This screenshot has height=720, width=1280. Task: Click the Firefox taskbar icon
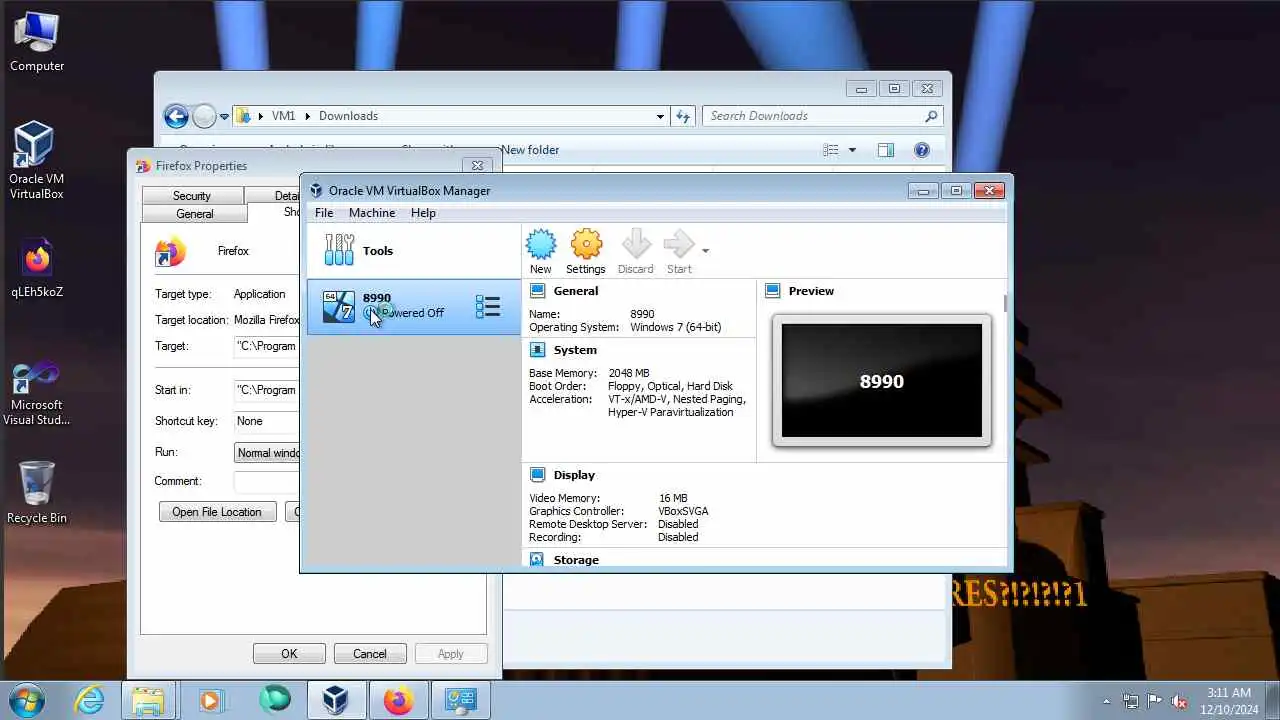pyautogui.click(x=398, y=700)
